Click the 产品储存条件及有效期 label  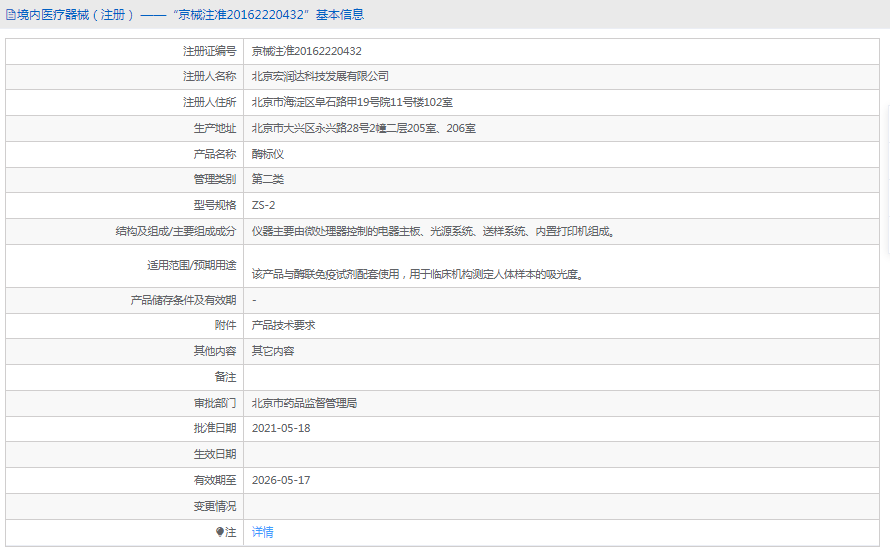pyautogui.click(x=183, y=300)
